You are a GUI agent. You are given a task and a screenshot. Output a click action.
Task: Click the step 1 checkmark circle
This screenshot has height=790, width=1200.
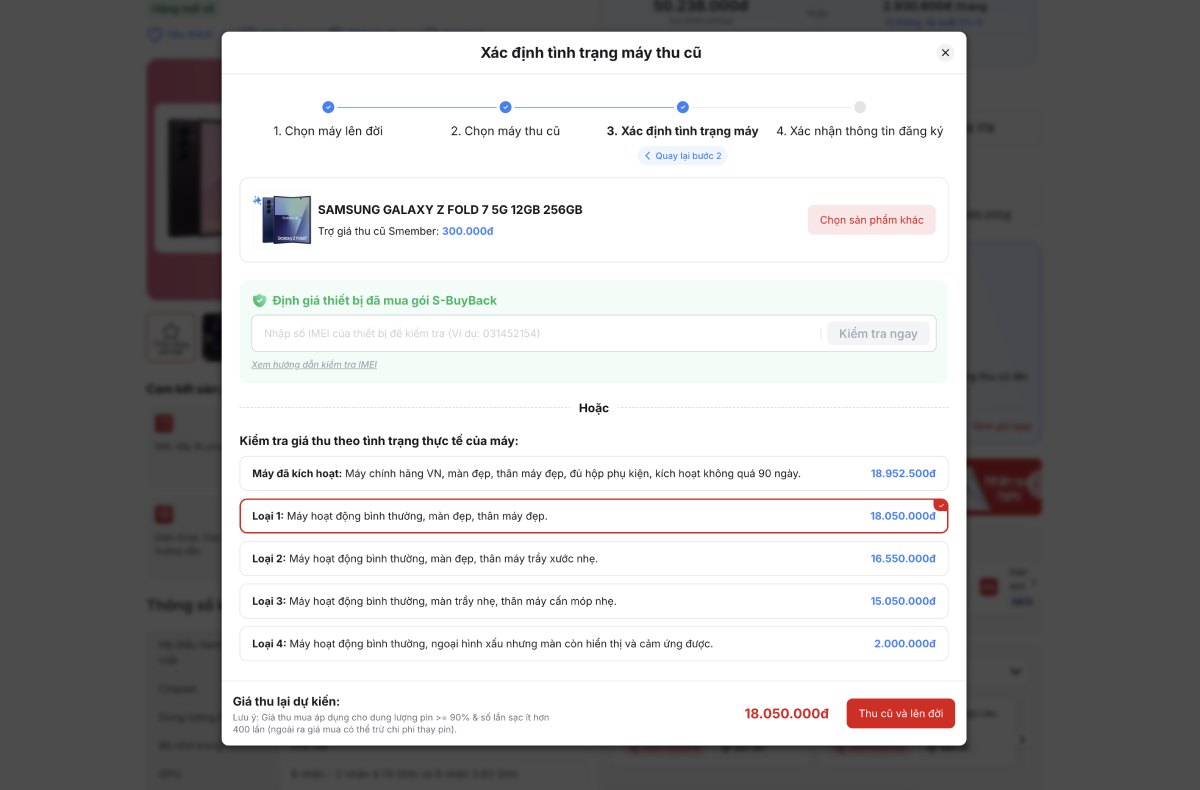(328, 107)
